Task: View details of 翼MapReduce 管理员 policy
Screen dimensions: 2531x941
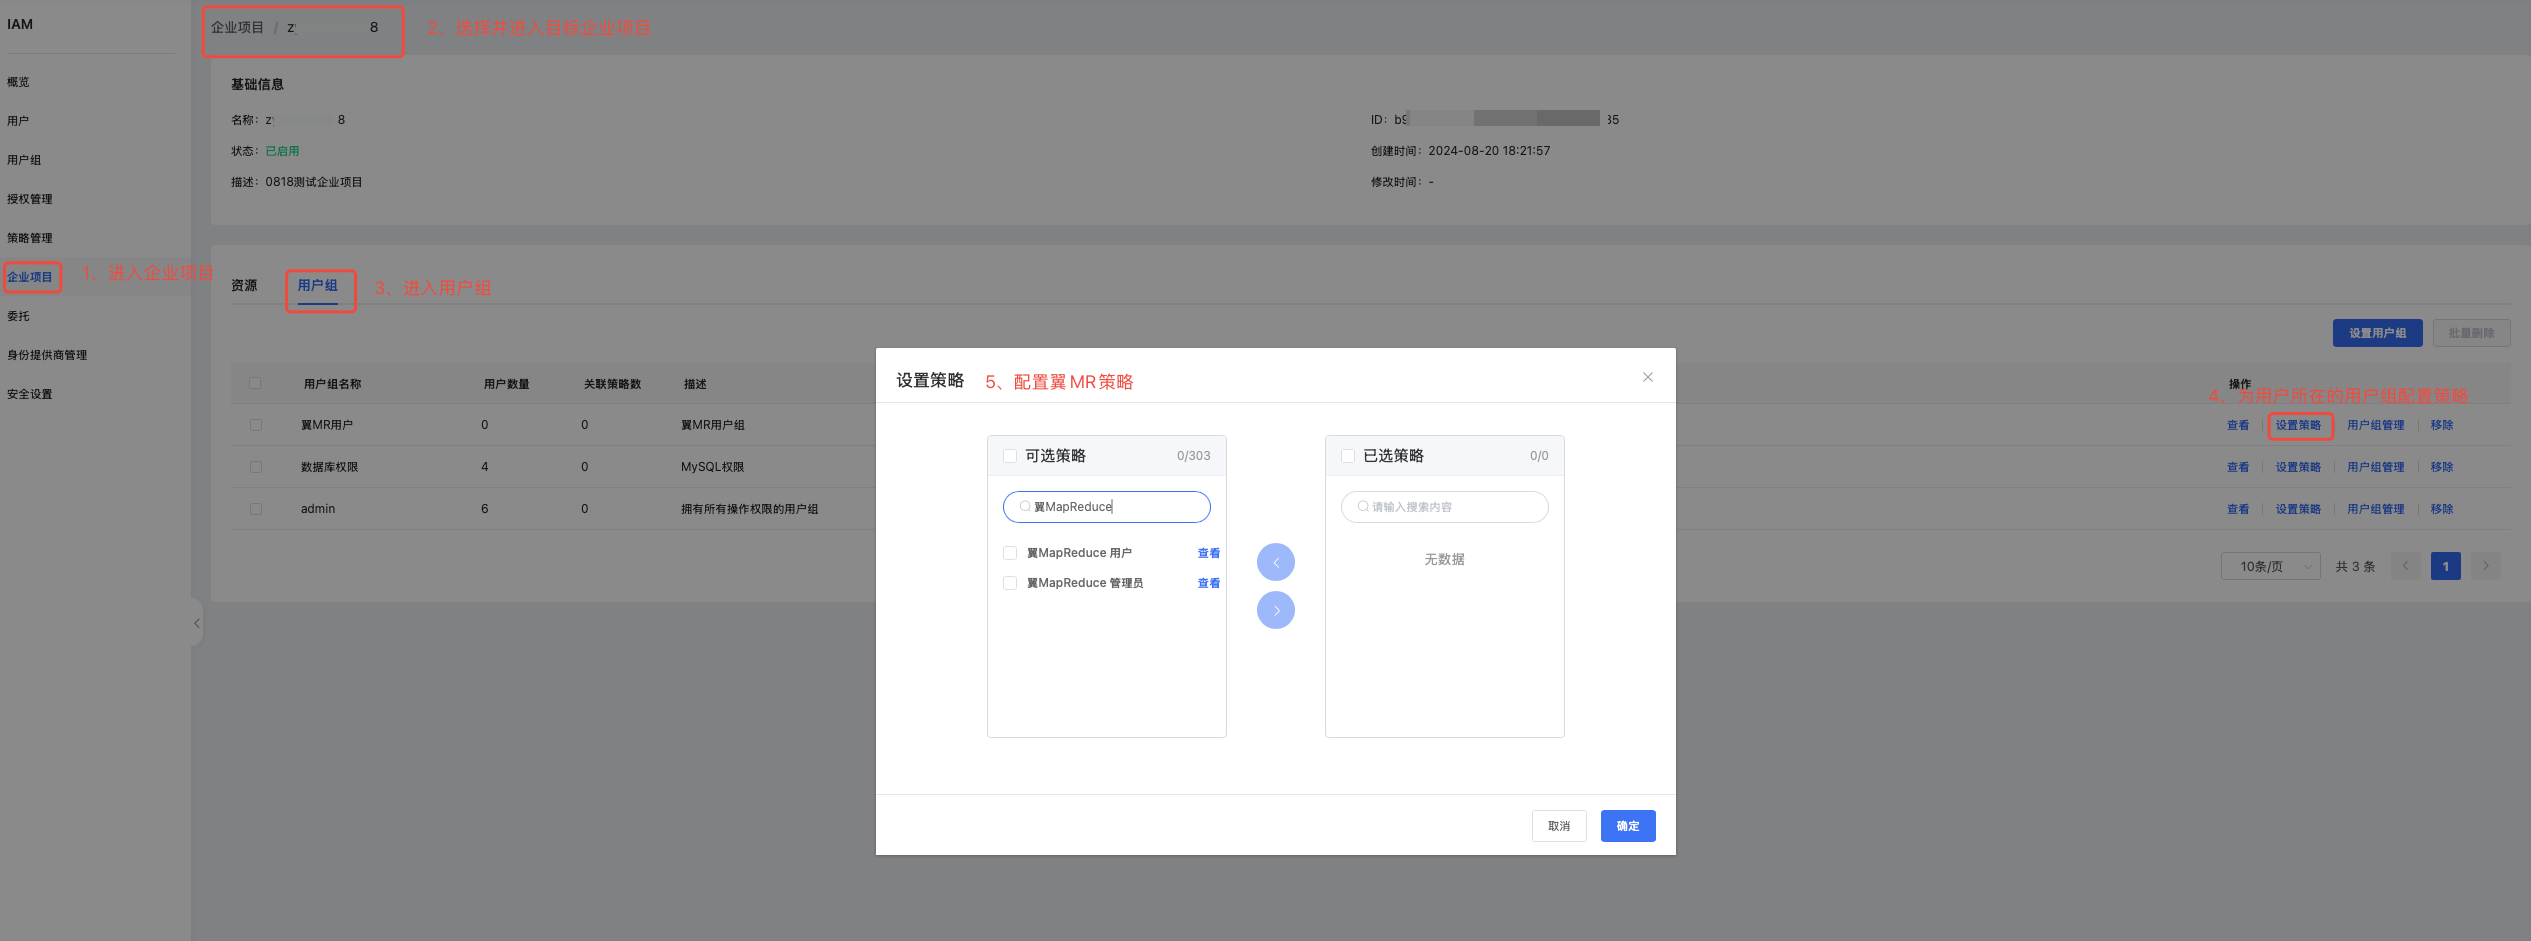Action: 1208,583
